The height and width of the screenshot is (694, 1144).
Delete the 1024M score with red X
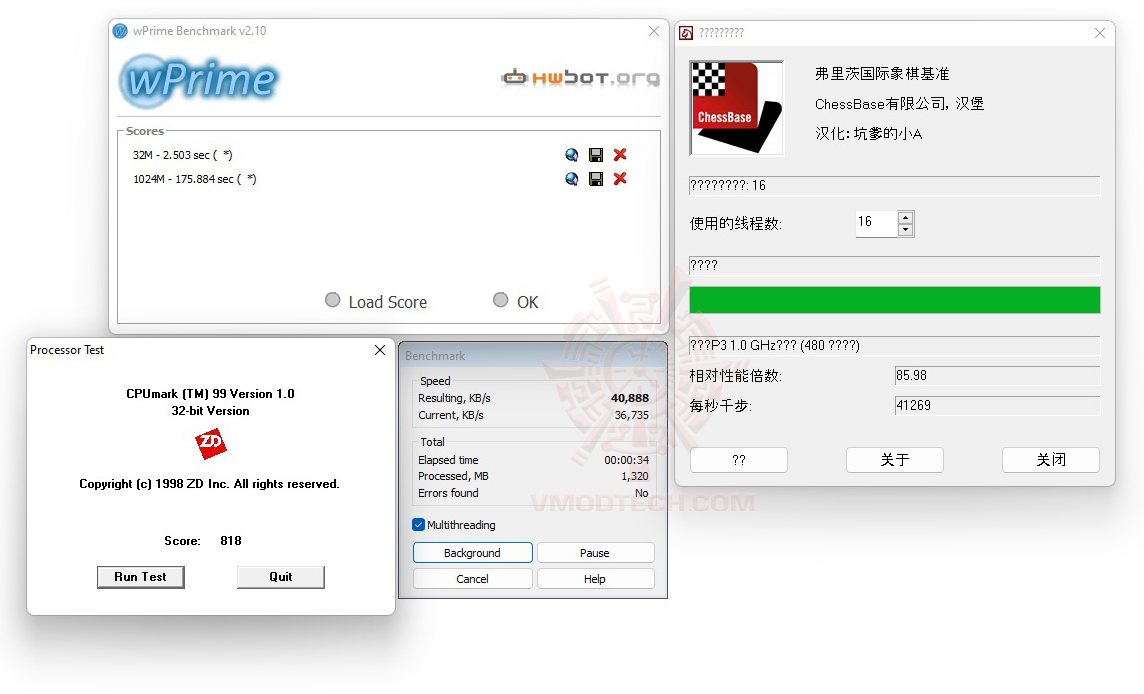tap(620, 179)
